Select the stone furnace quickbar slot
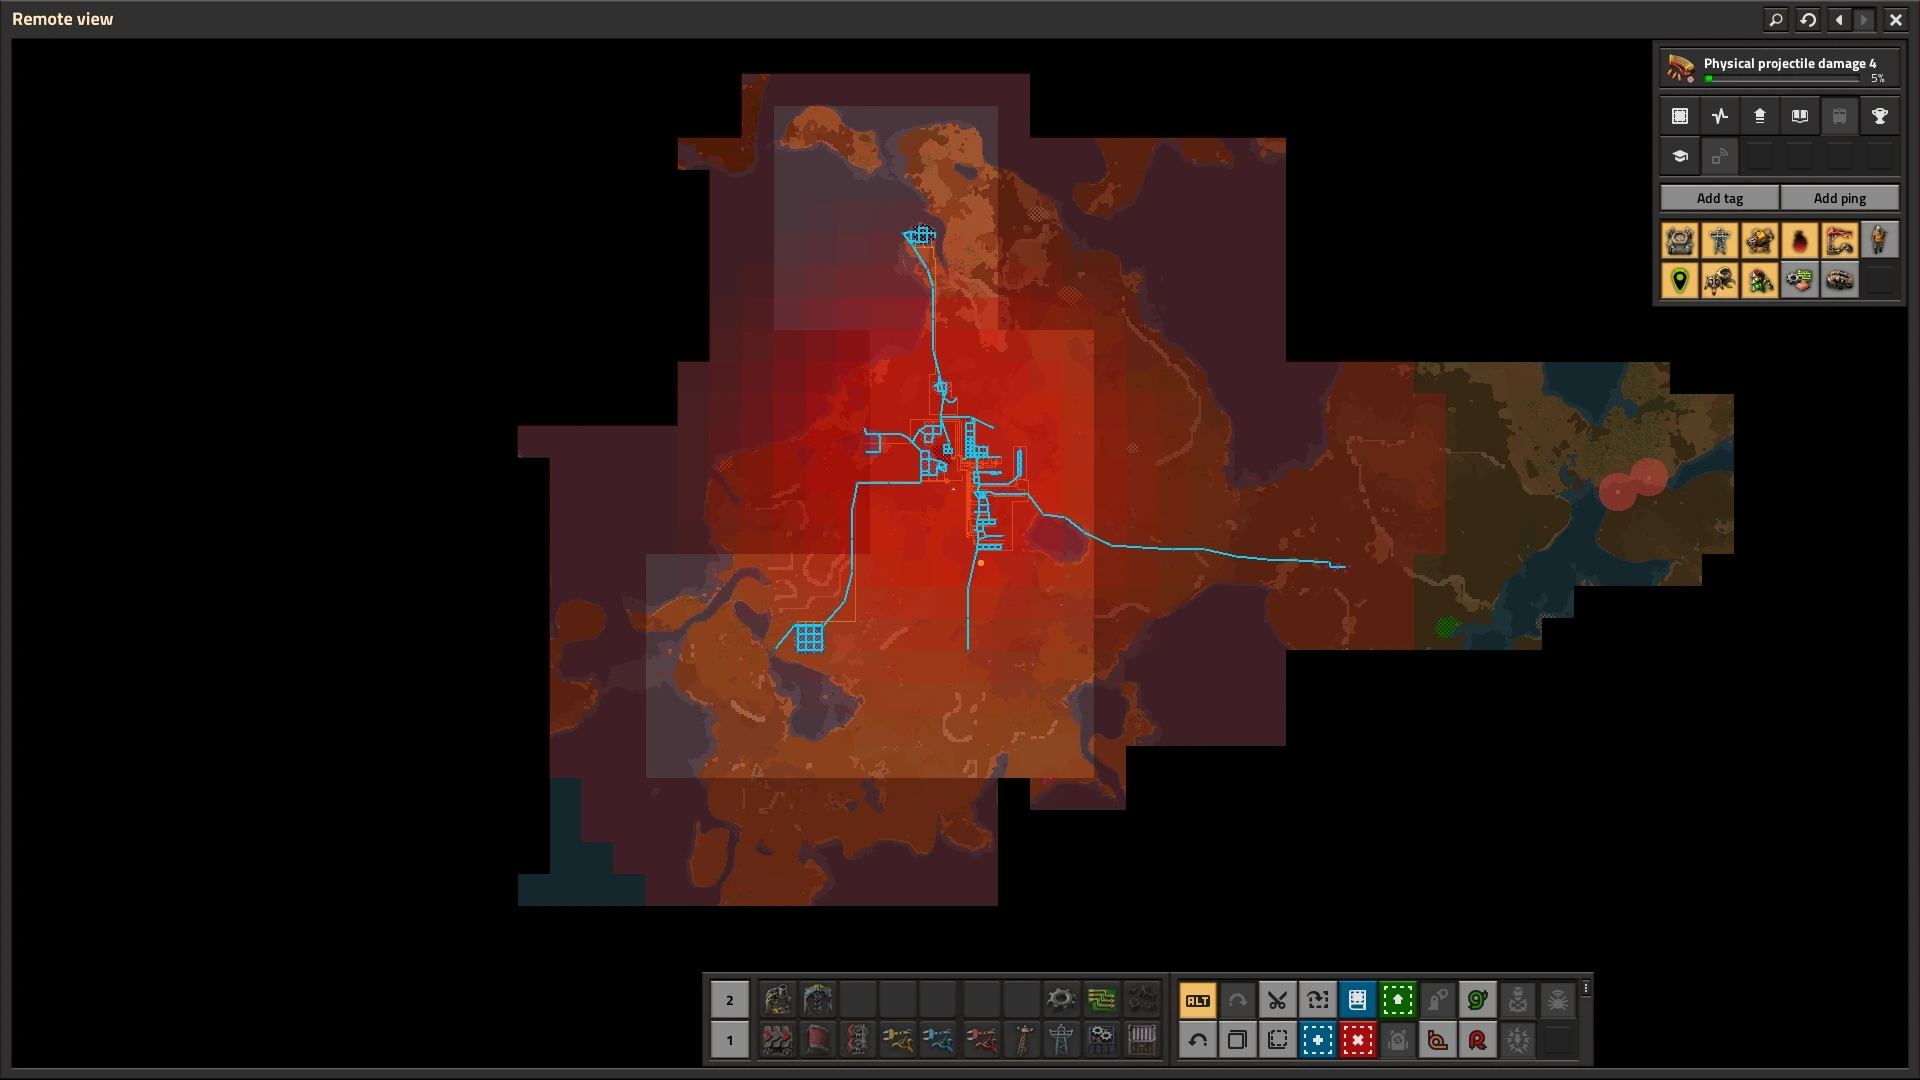The width and height of the screenshot is (1920, 1080). pyautogui.click(x=777, y=999)
